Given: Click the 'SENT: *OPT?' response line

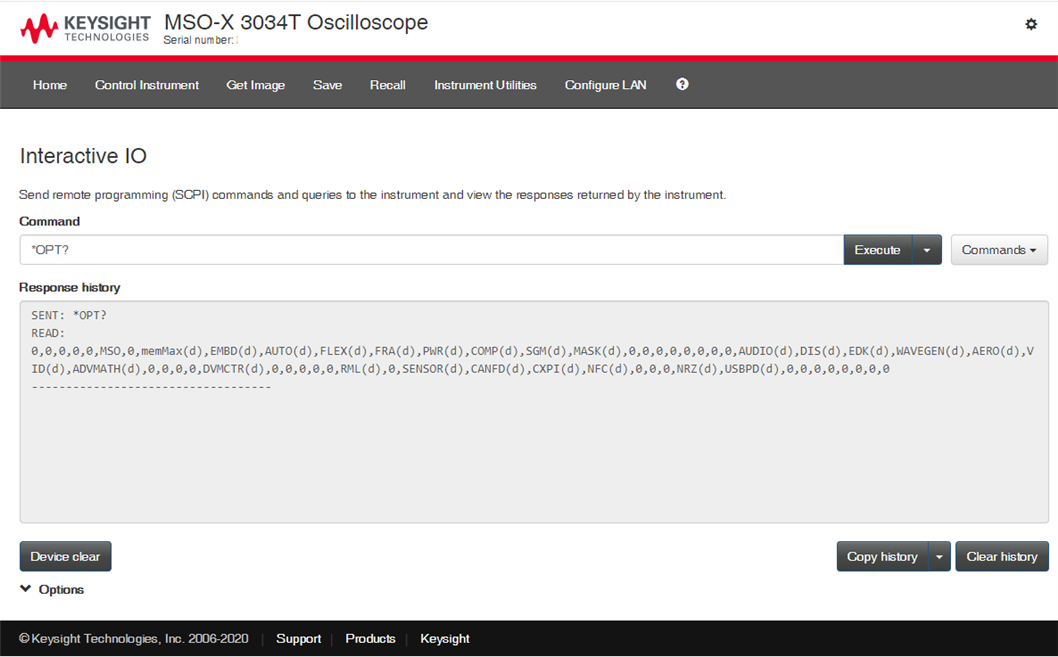Looking at the screenshot, I should point(69,315).
